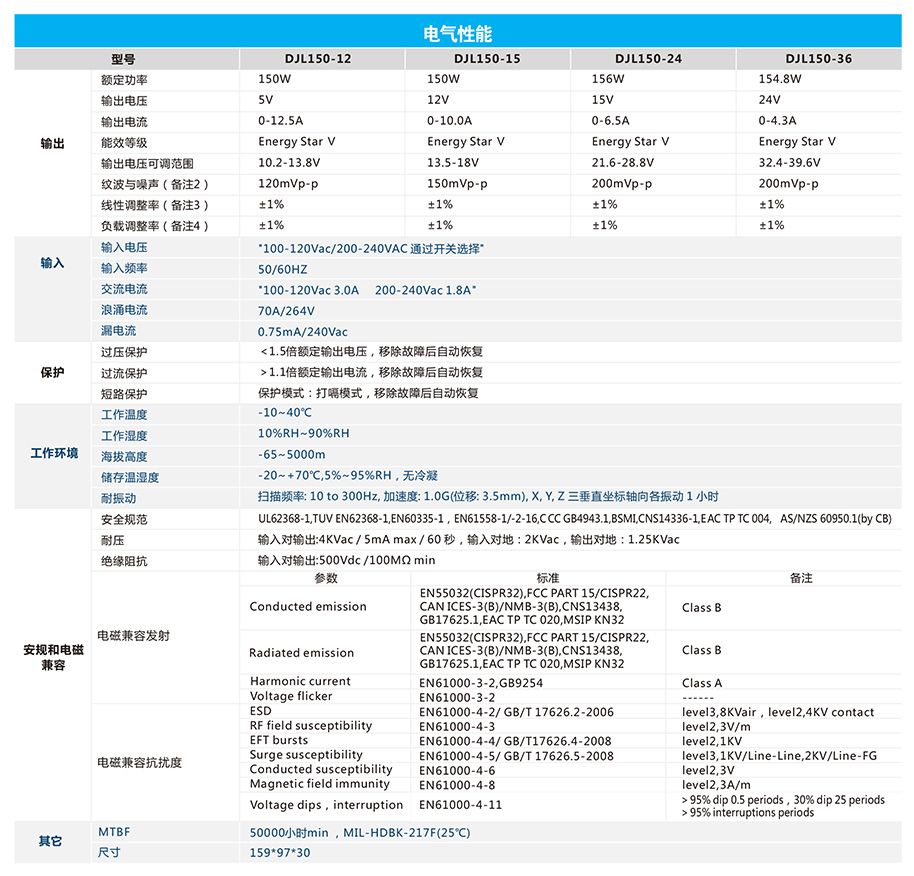Click the 50/60HZ value
Screen dimensions: 914x876
283,269
